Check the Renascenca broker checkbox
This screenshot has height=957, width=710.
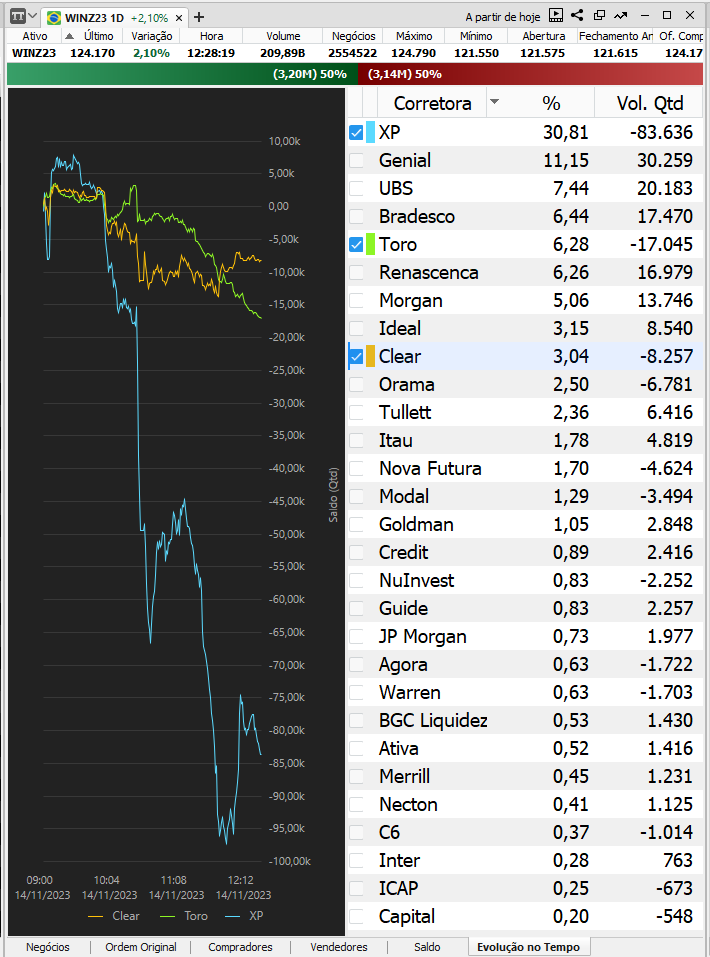[356, 273]
